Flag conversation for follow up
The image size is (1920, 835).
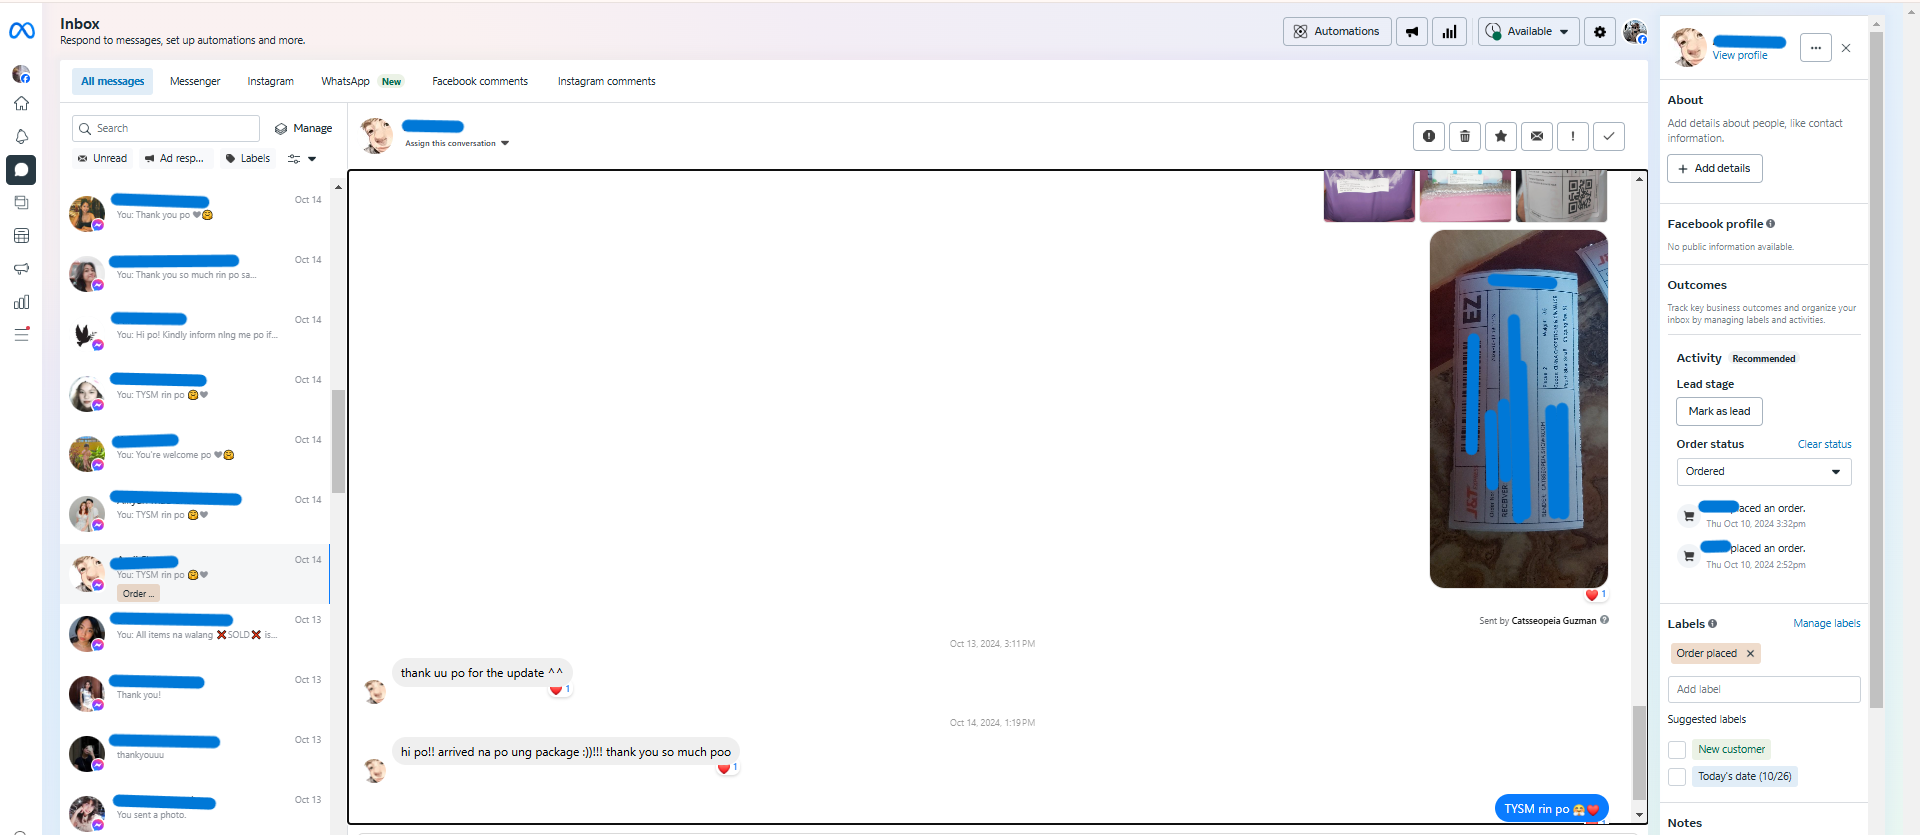1573,136
